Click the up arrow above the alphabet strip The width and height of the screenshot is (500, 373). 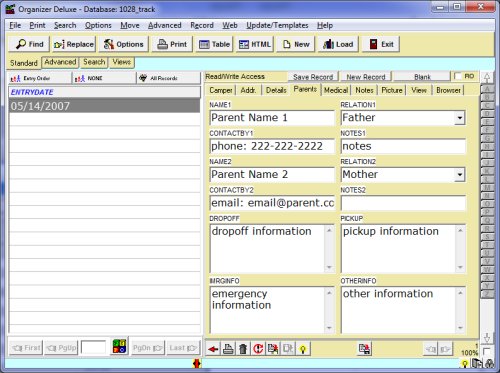coord(487,78)
